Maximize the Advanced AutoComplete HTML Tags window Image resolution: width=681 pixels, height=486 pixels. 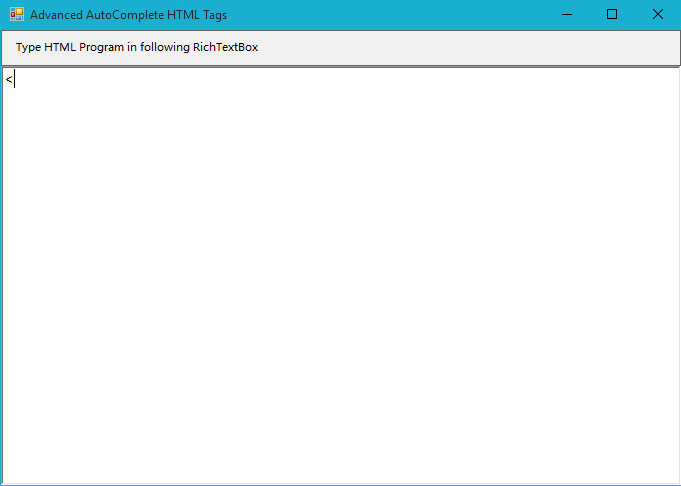point(612,15)
